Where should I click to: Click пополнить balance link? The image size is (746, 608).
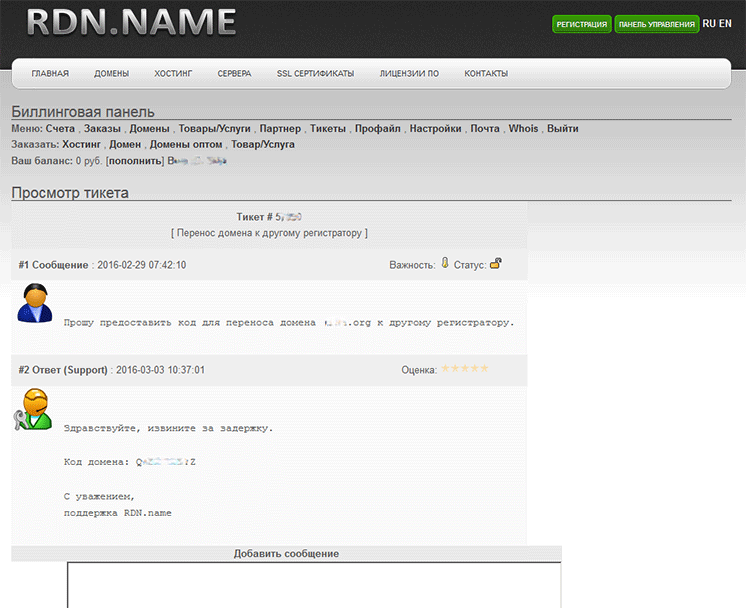tap(135, 161)
